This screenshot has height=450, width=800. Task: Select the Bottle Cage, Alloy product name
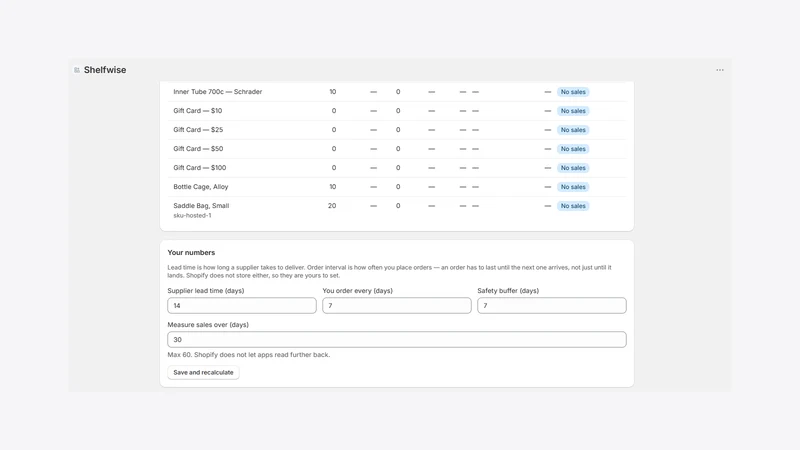pyautogui.click(x=201, y=187)
